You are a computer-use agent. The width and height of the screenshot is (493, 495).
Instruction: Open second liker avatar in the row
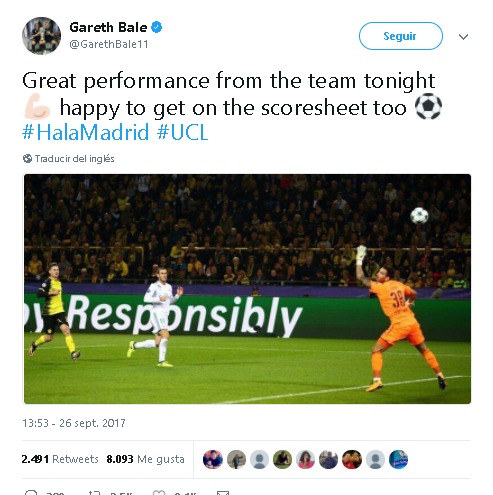click(x=236, y=459)
